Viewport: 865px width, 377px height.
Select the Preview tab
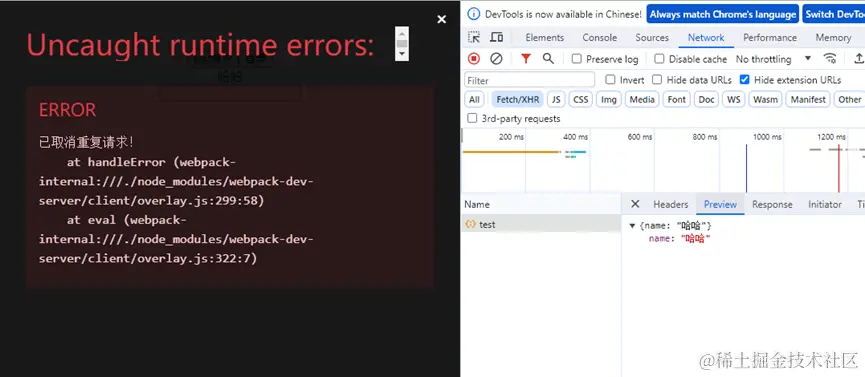click(720, 204)
